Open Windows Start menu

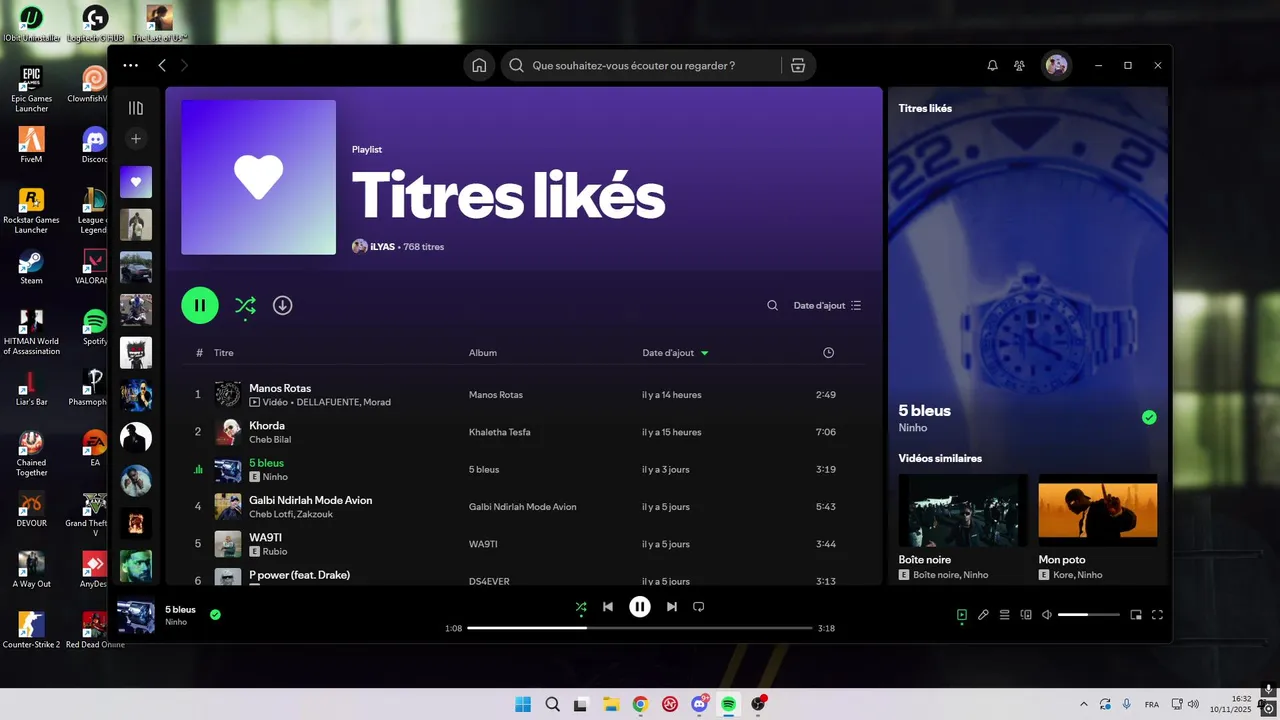[x=523, y=704]
